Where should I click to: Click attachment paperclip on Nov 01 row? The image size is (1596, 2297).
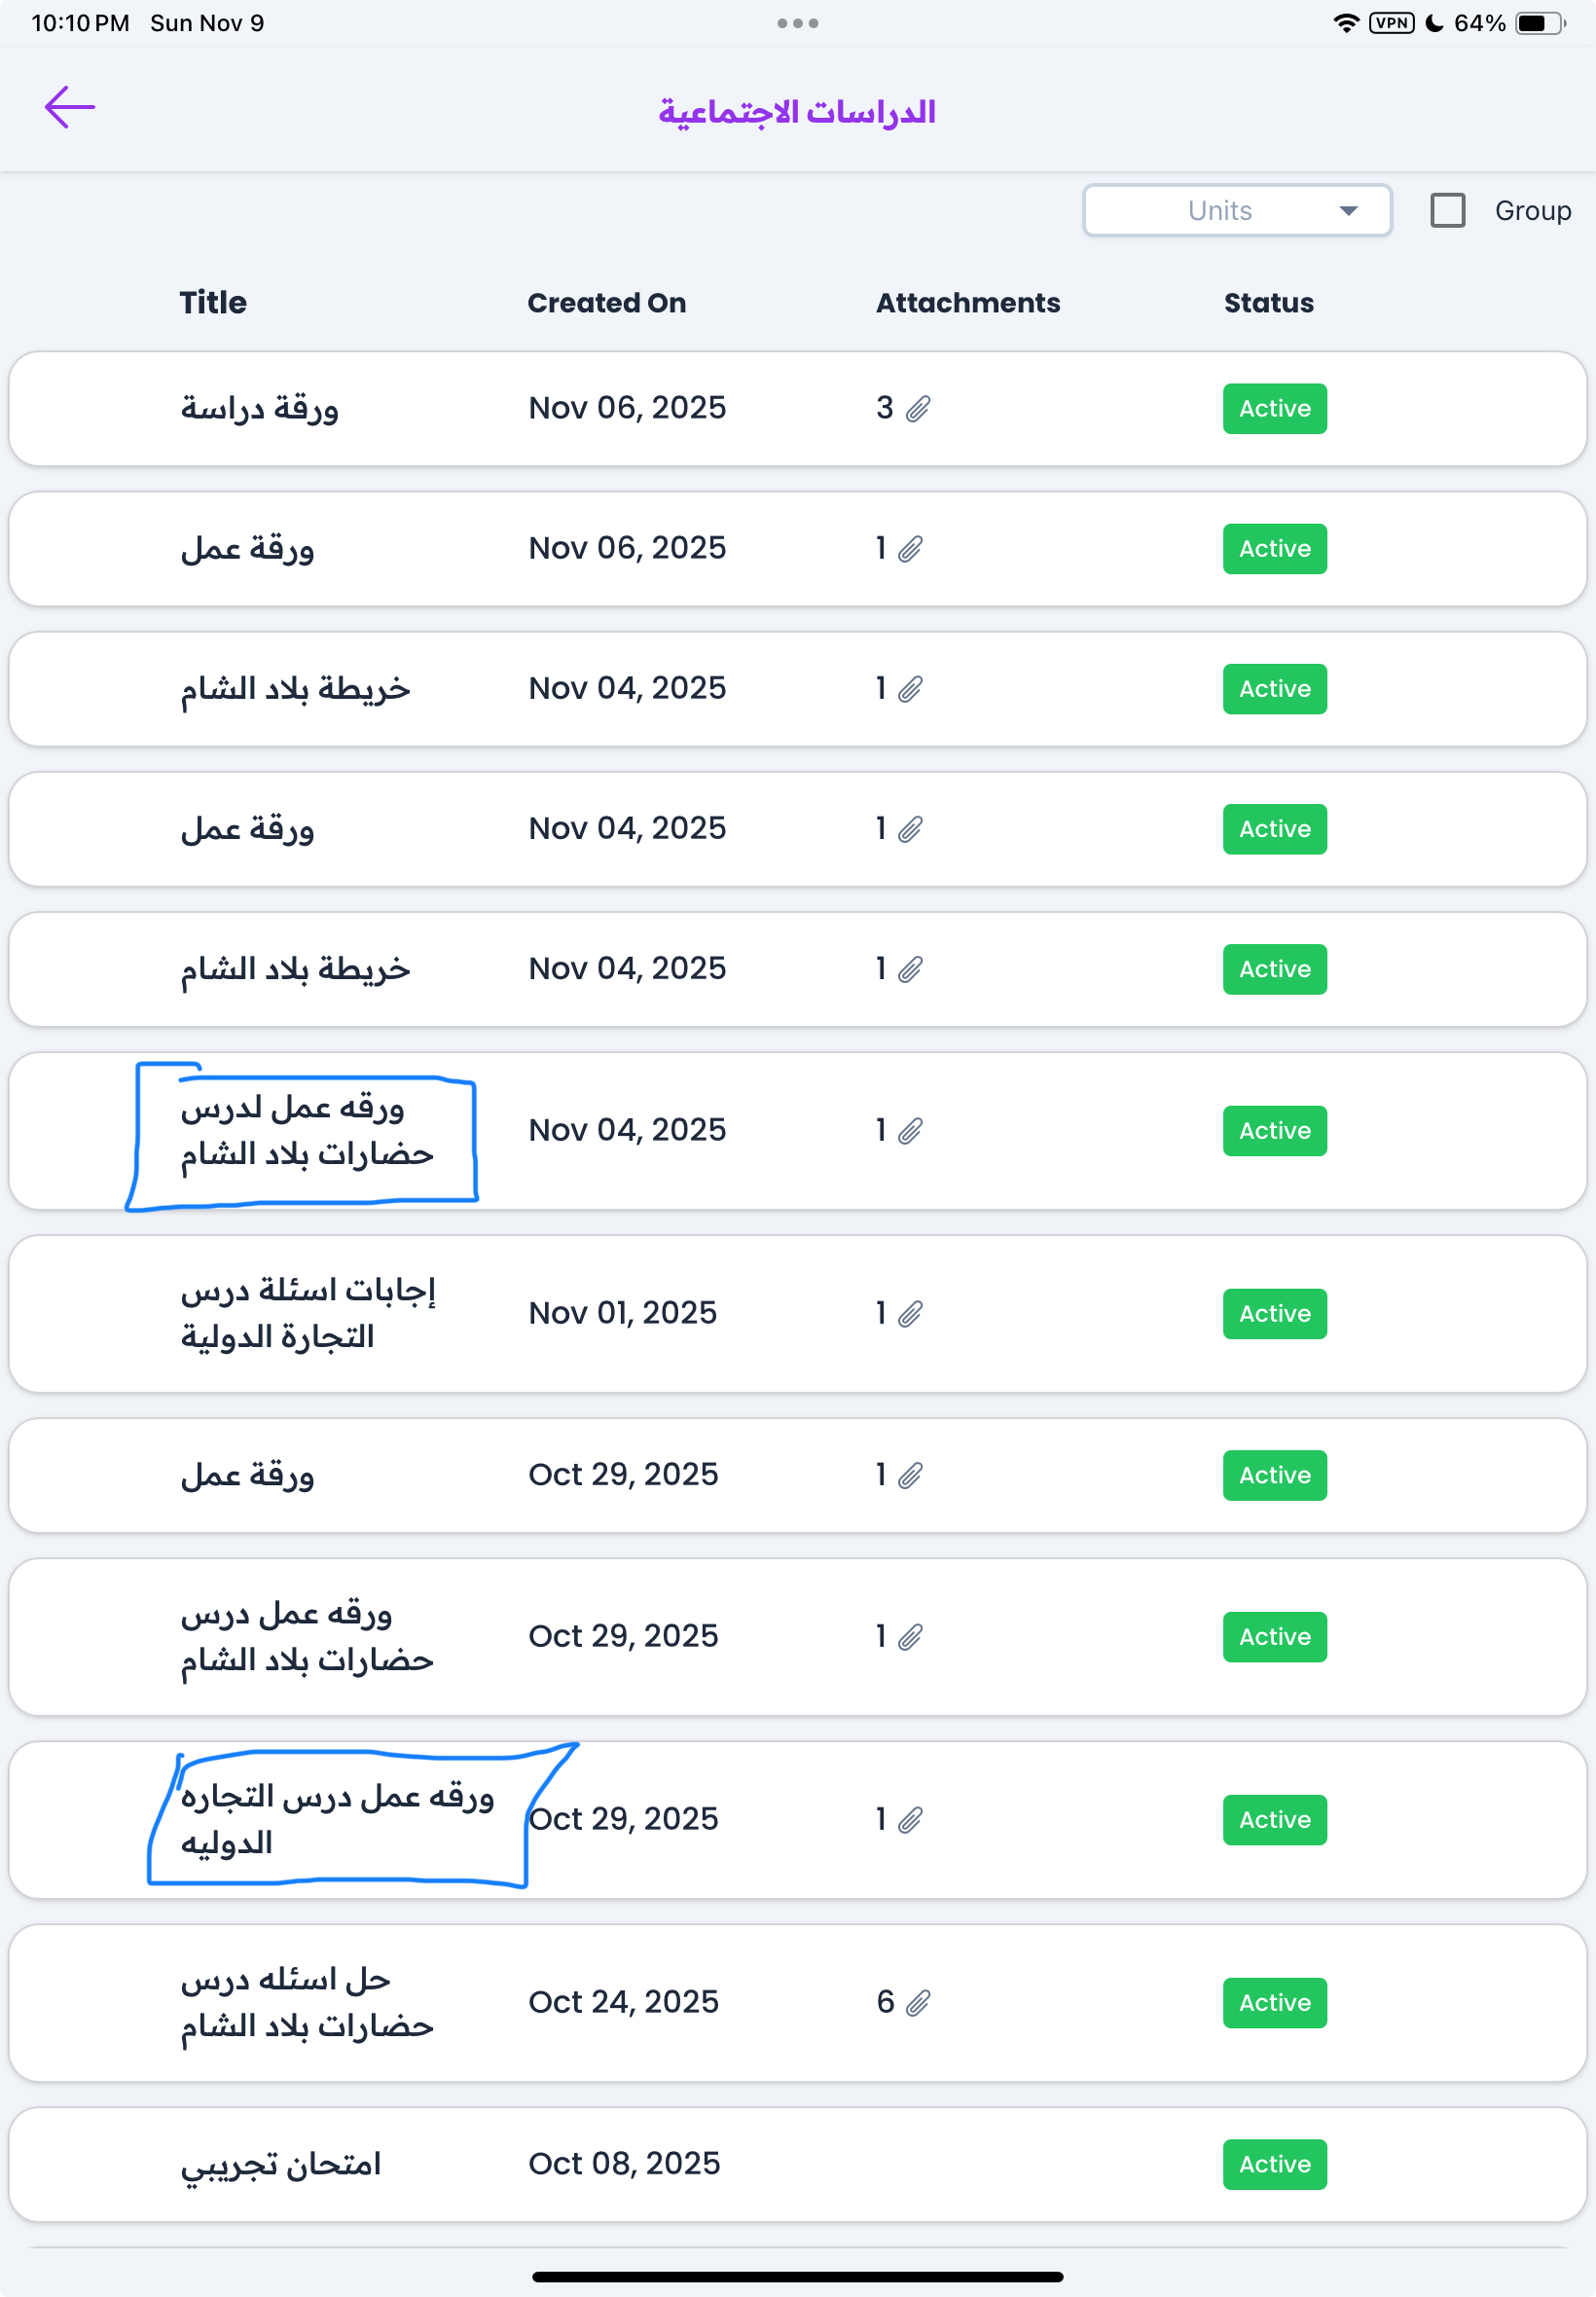pyautogui.click(x=910, y=1314)
